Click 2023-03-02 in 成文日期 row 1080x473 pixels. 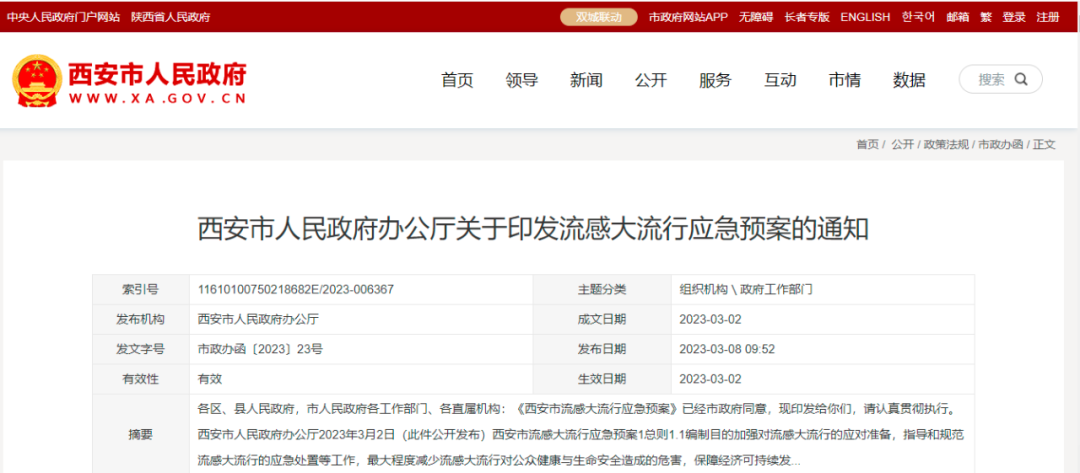(x=710, y=319)
